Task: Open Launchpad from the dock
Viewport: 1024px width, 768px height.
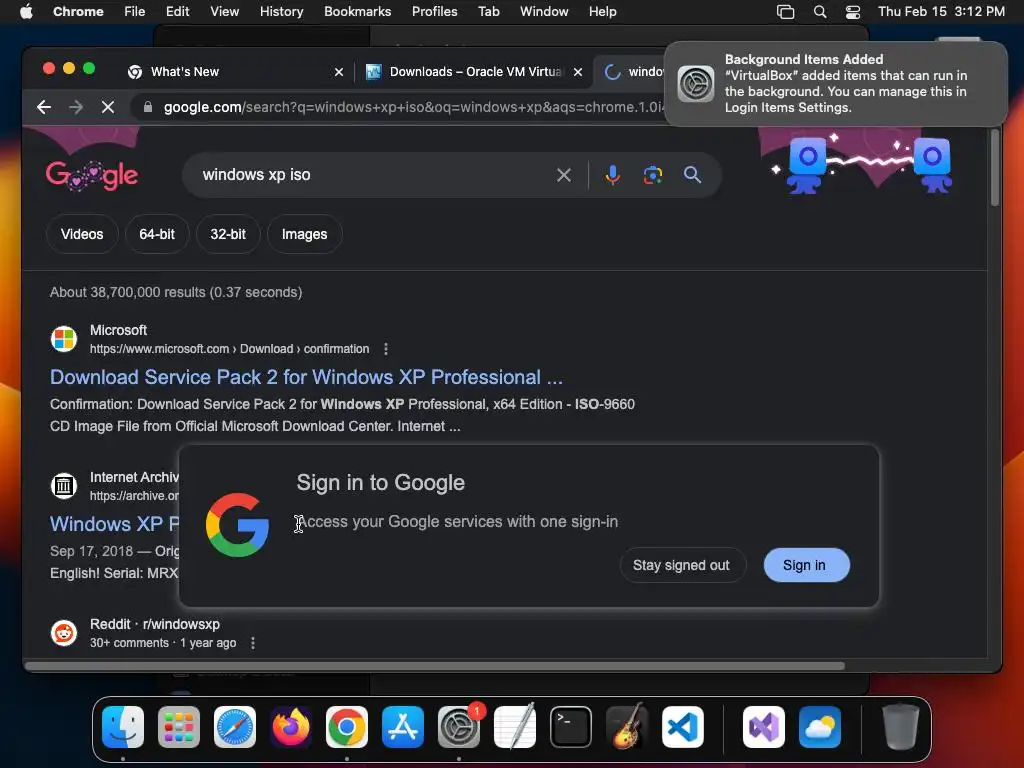Action: pyautogui.click(x=179, y=727)
